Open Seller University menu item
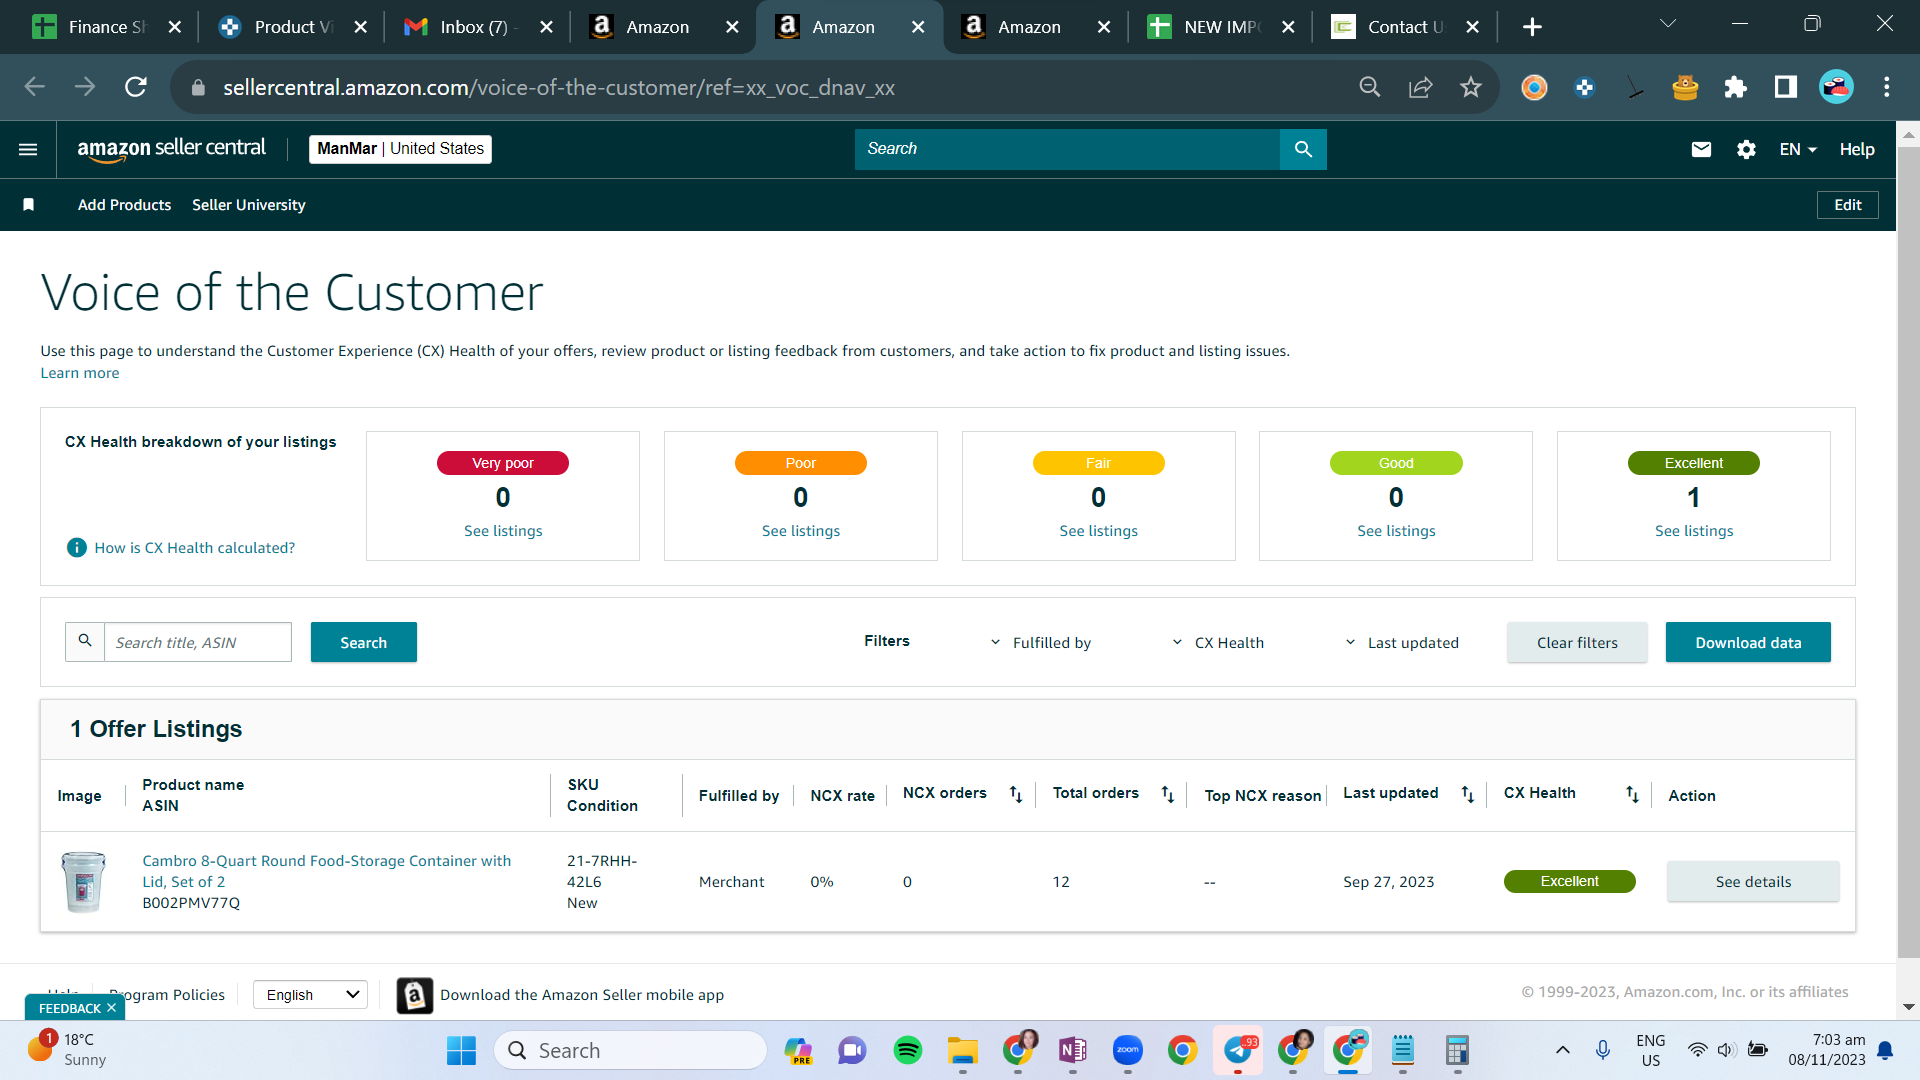 (x=249, y=205)
